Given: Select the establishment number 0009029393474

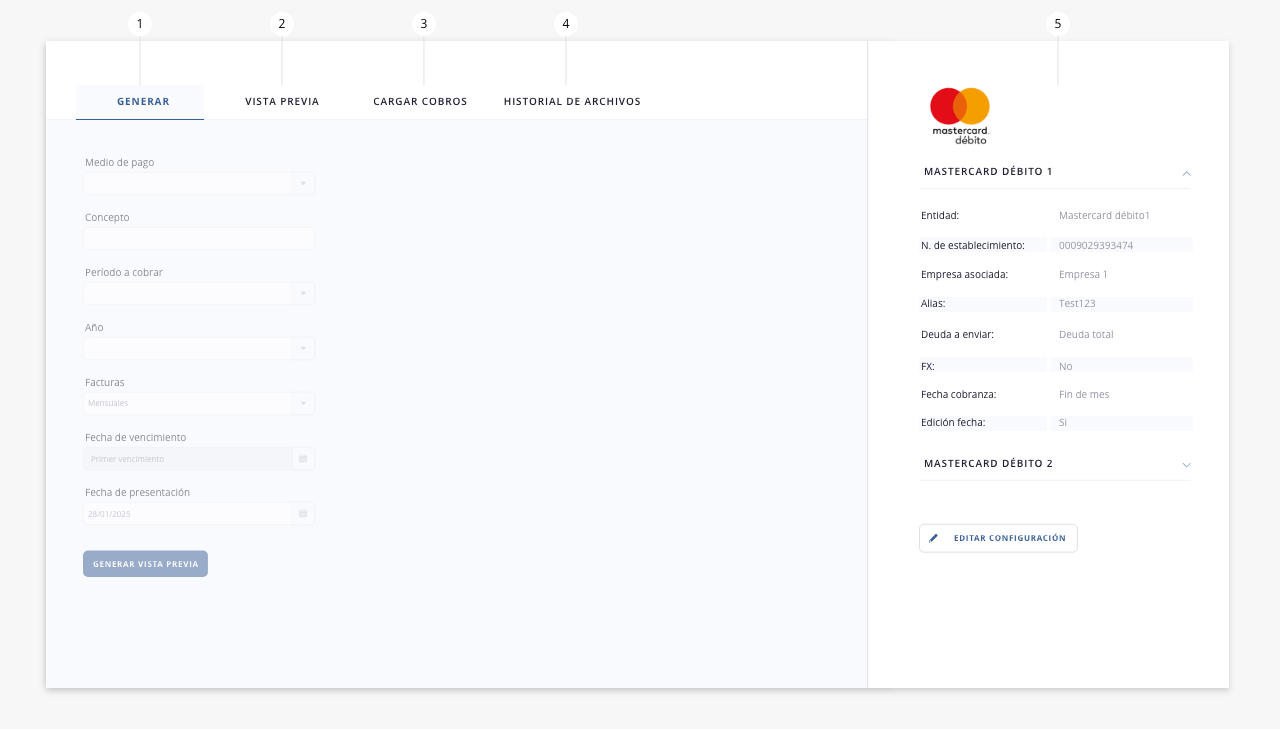Looking at the screenshot, I should click(1096, 245).
